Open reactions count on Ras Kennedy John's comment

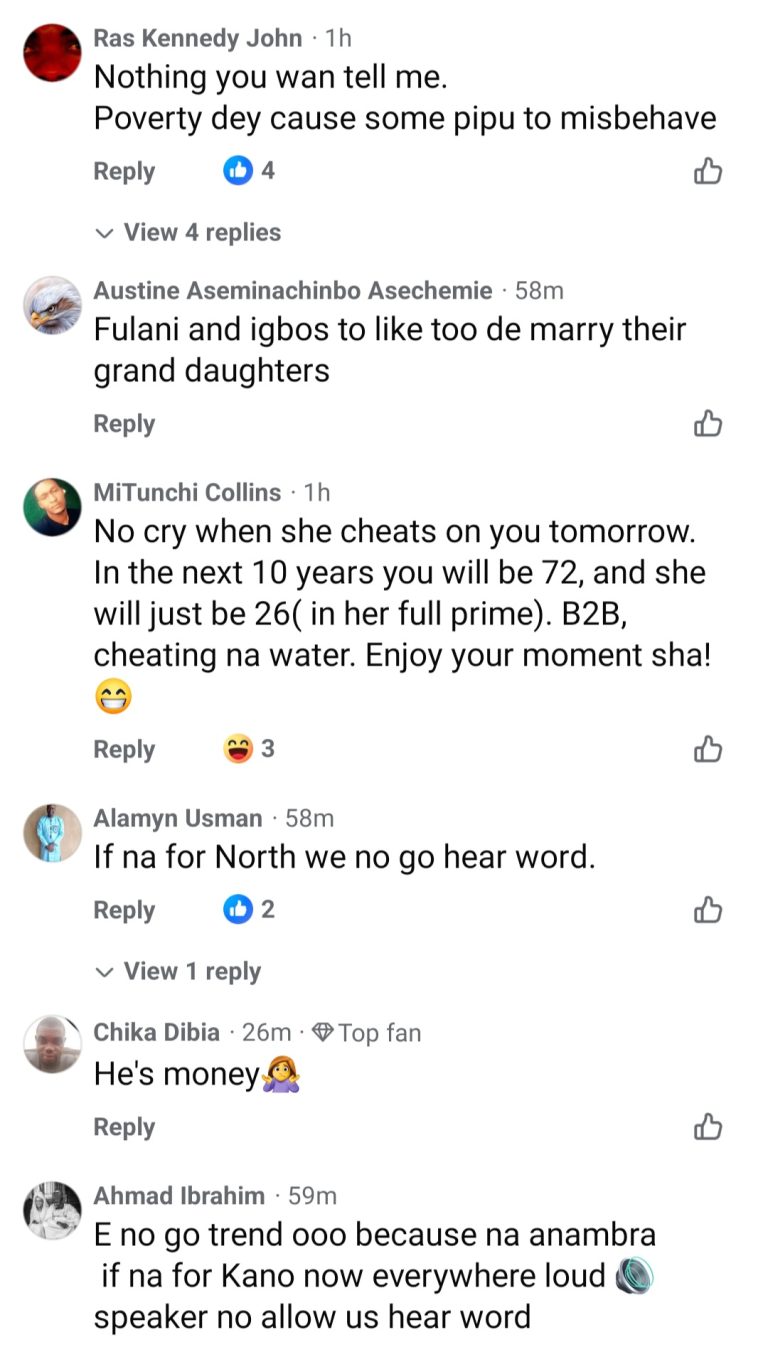[x=249, y=171]
